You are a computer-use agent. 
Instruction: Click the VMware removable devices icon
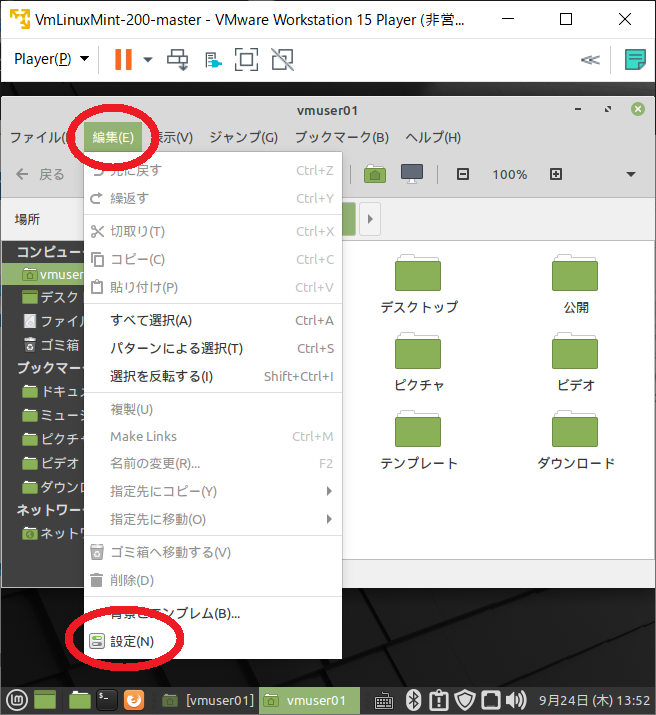click(x=213, y=60)
